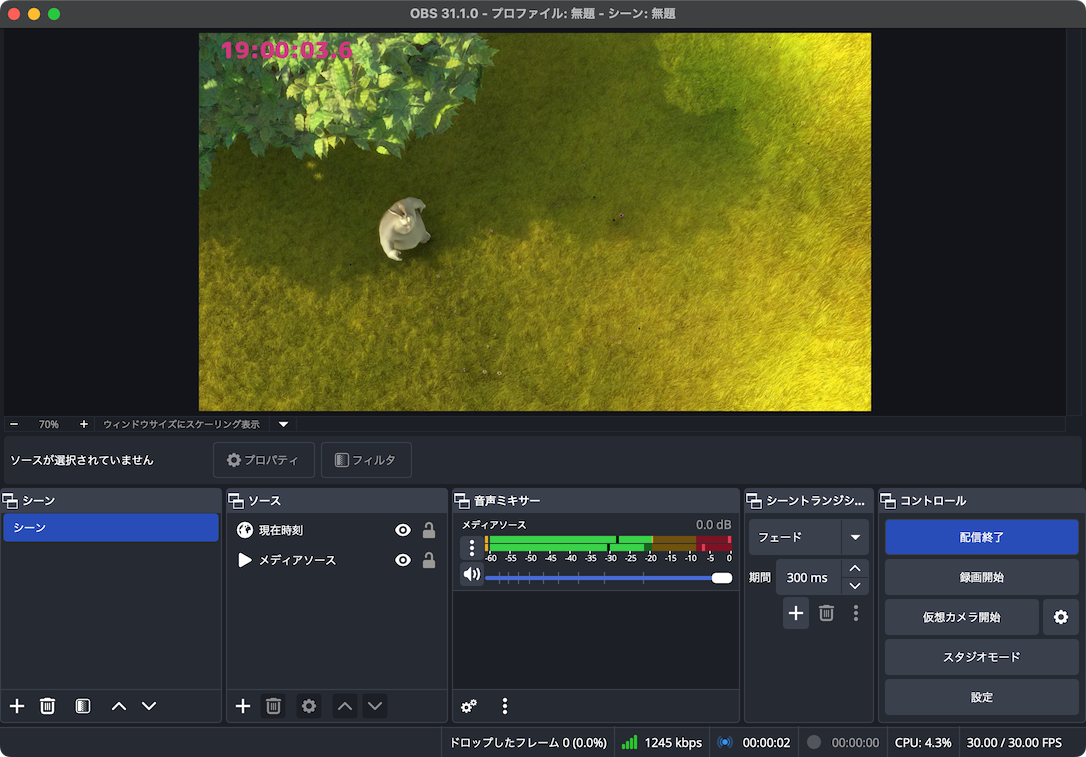Image resolution: width=1086 pixels, height=757 pixels.
Task: Click the 0.0 dB level readout
Action: (713, 524)
